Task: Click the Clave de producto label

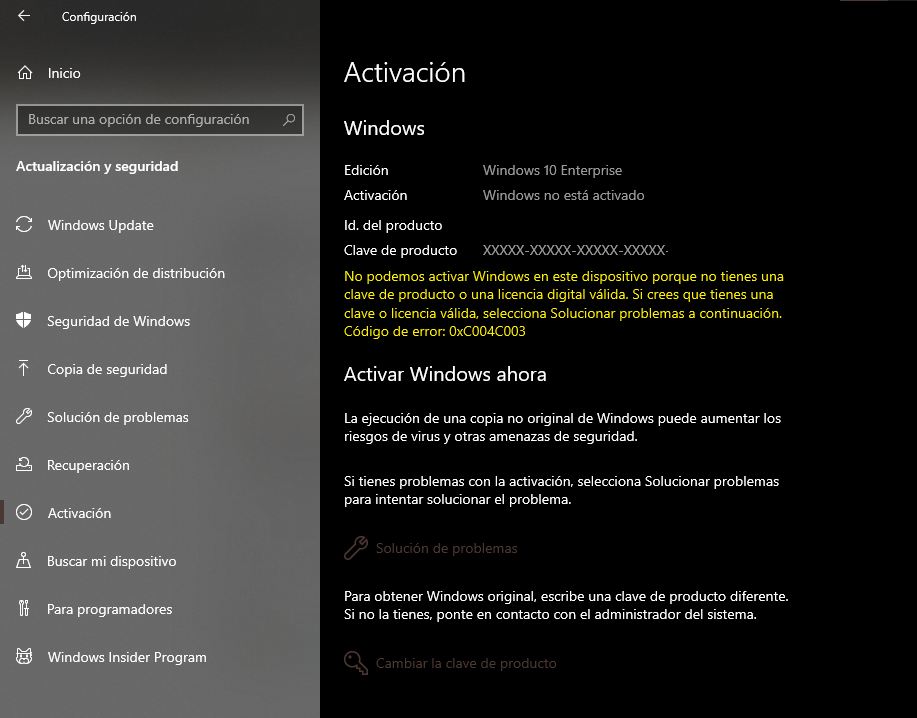Action: 401,250
